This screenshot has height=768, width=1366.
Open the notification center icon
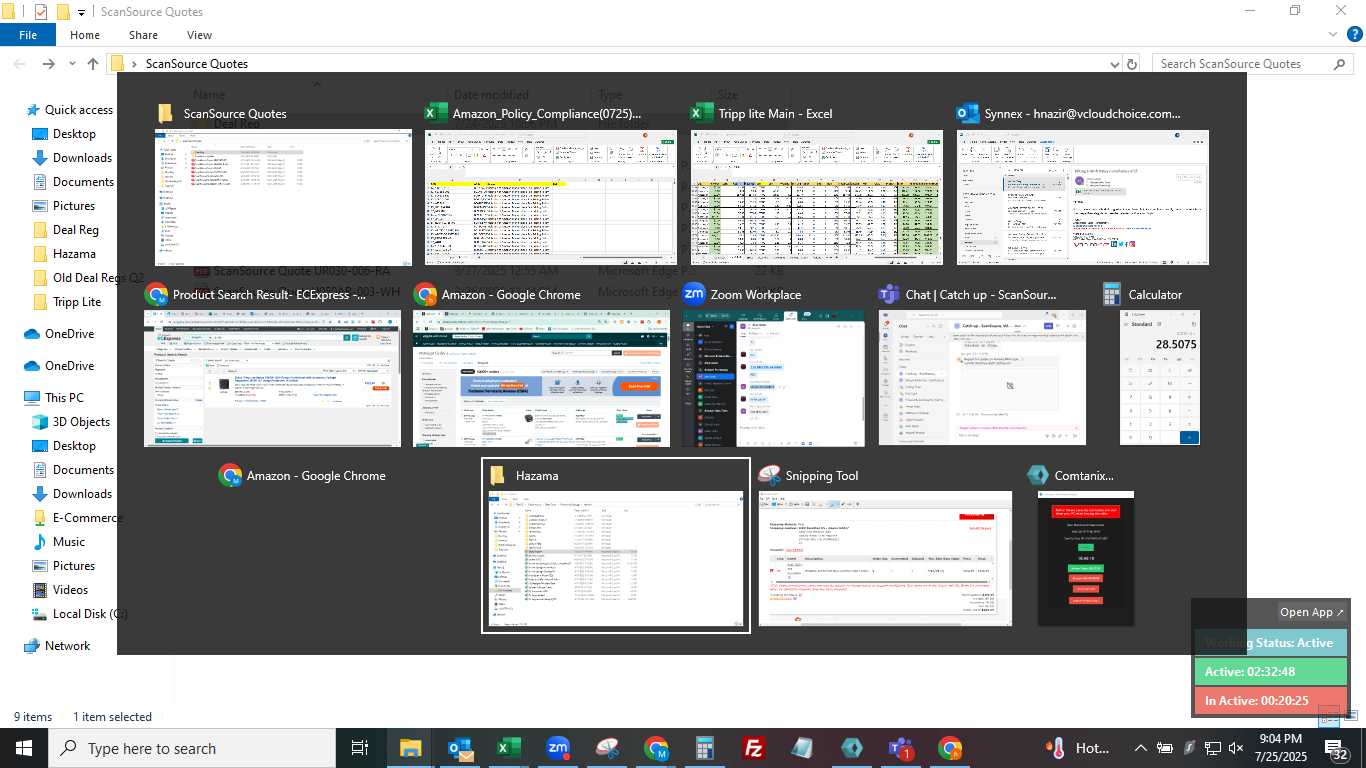(x=1337, y=748)
